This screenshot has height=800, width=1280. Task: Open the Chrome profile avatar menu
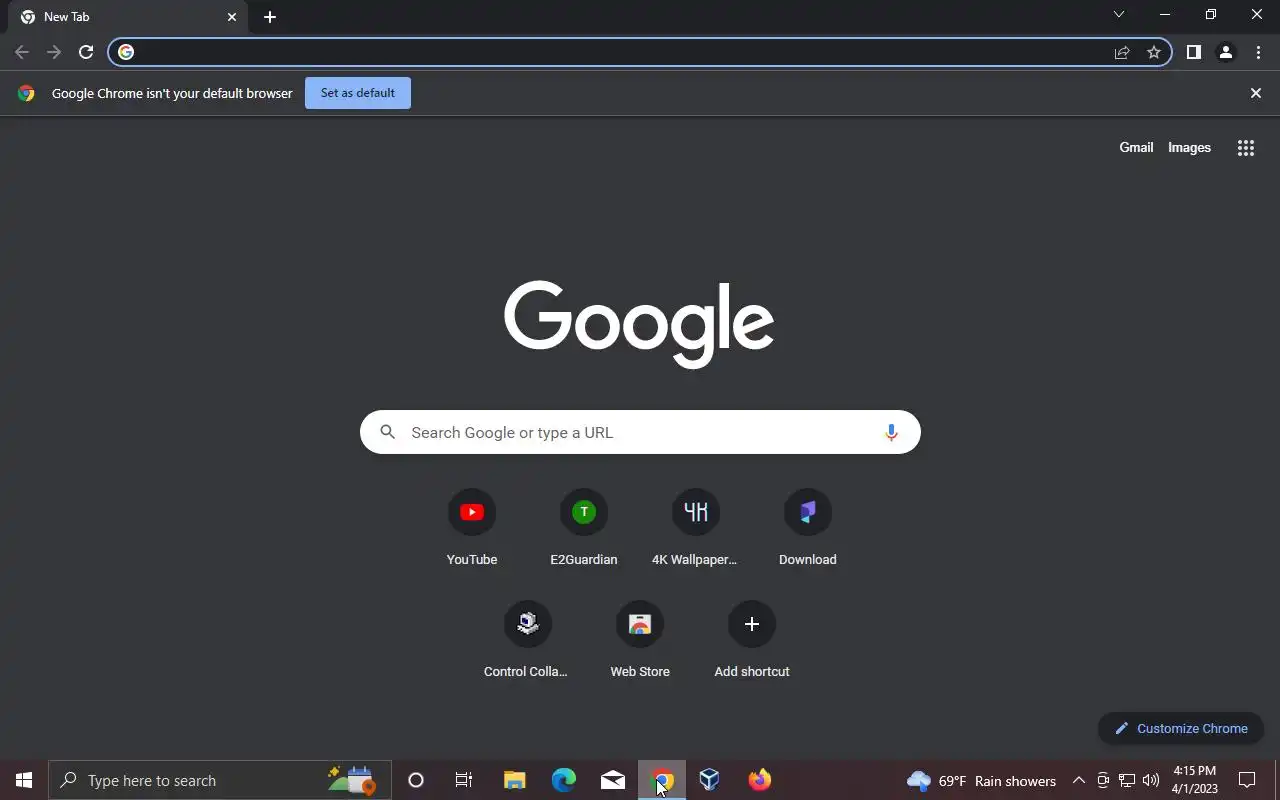pyautogui.click(x=1226, y=52)
